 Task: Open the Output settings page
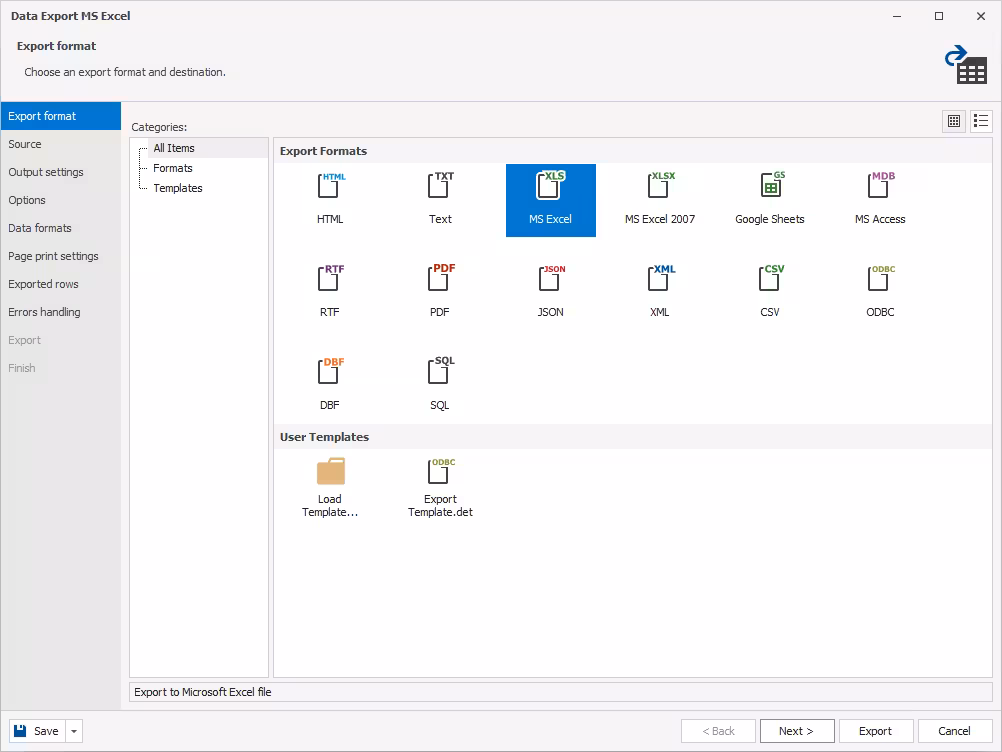[x=61, y=172]
